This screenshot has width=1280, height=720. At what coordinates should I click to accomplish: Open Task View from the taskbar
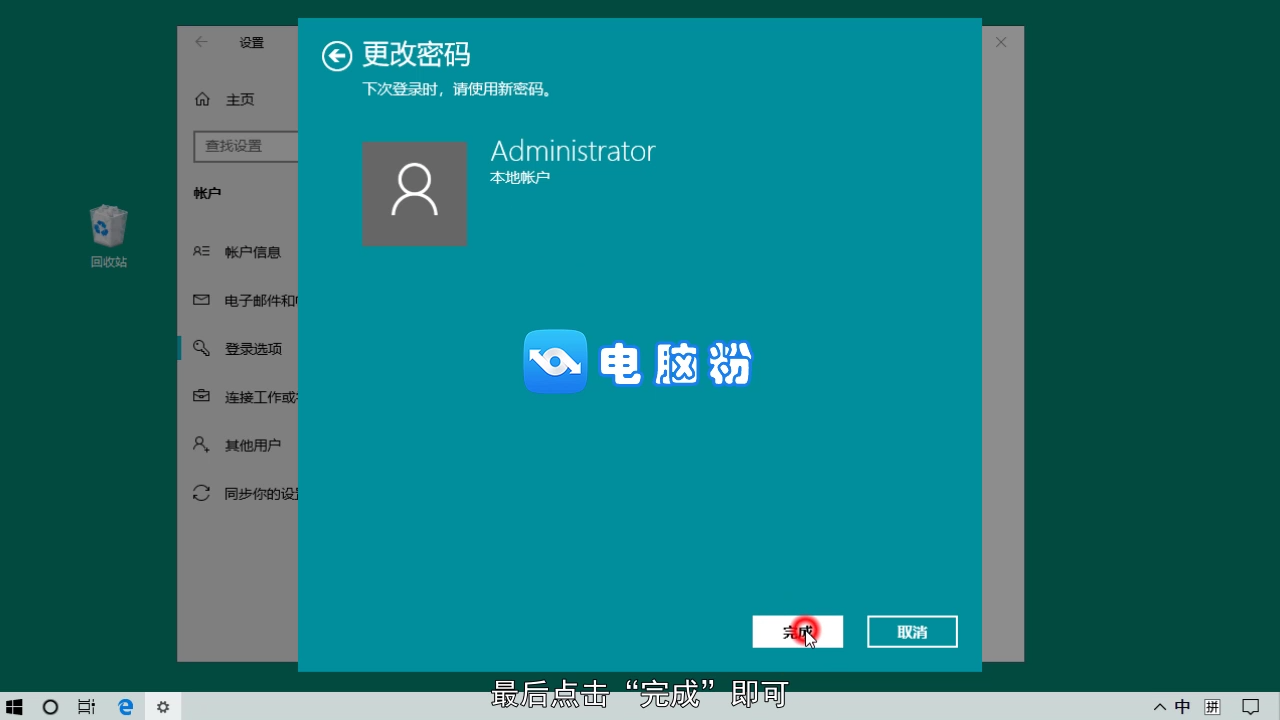[86, 706]
